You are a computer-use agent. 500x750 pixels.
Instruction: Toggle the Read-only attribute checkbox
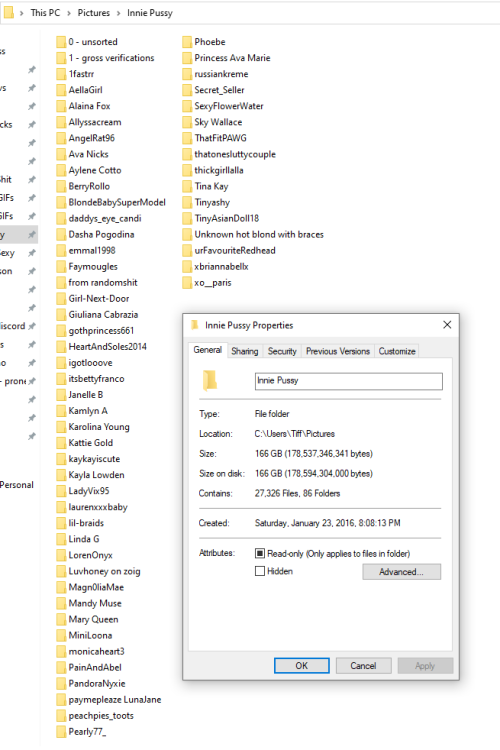(260, 553)
